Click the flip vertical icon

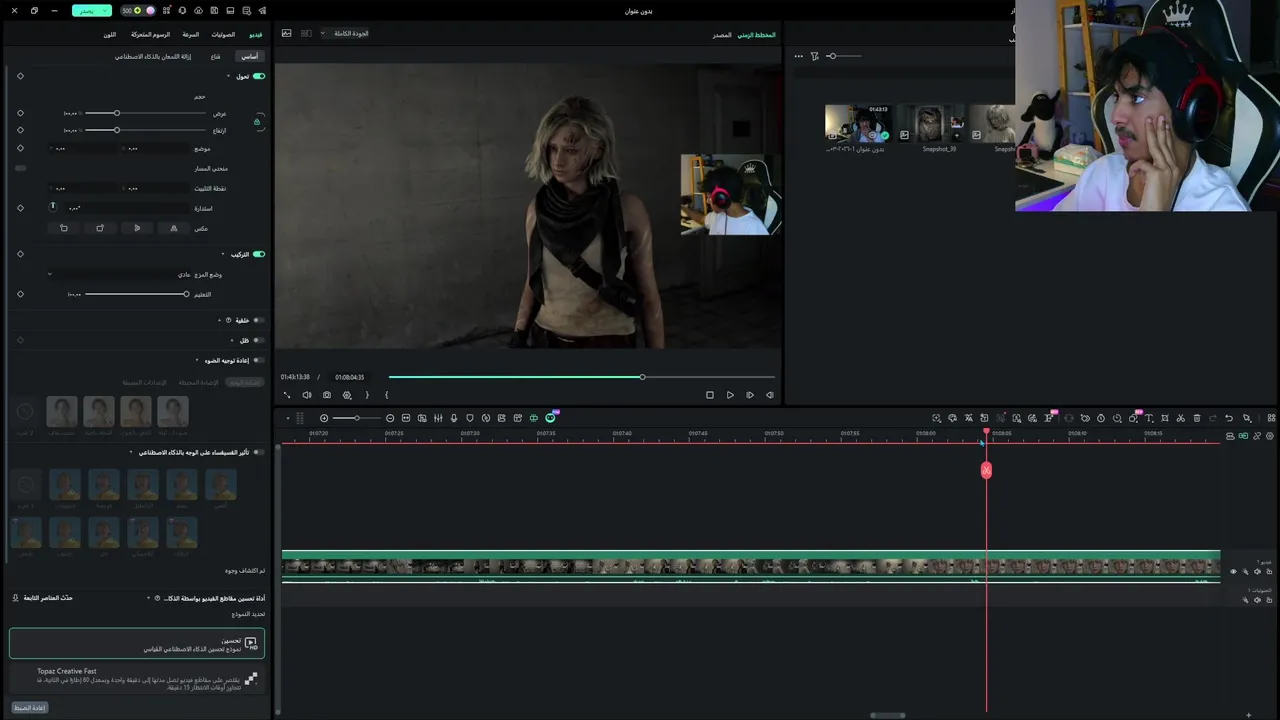point(137,228)
